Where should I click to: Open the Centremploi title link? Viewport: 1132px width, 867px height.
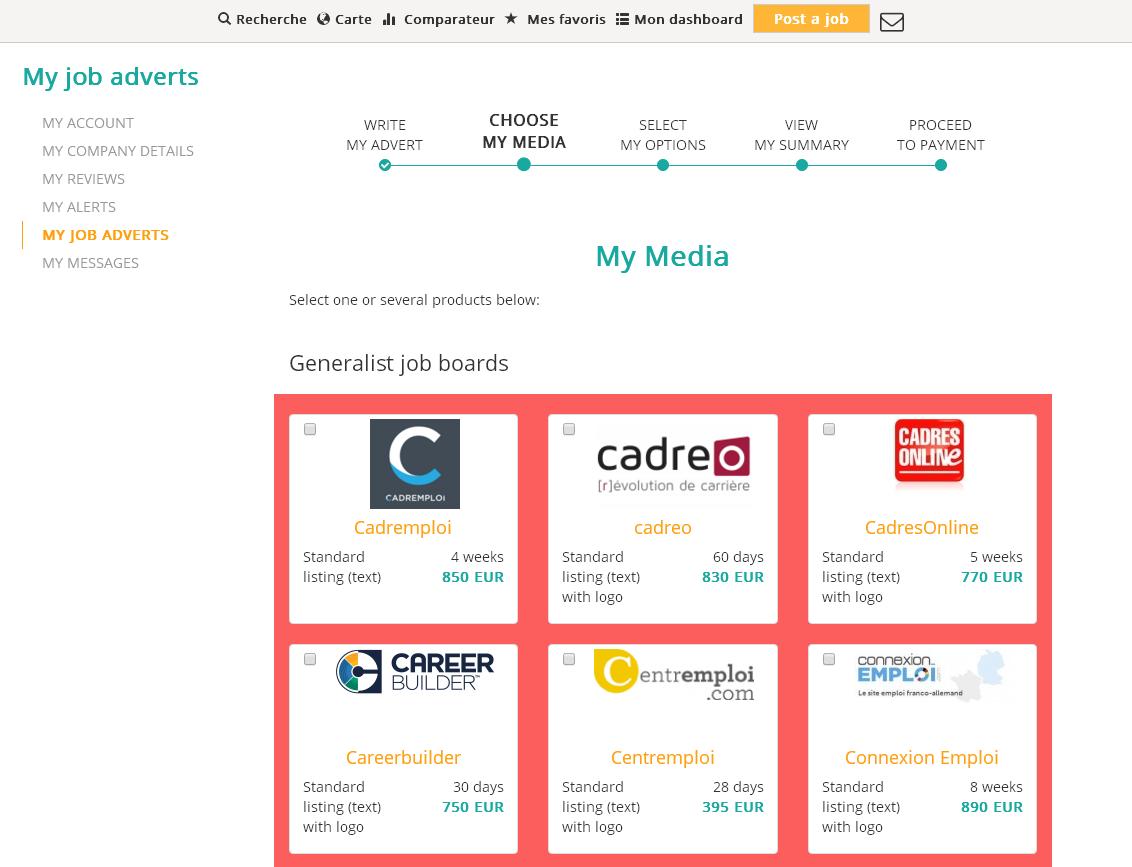point(663,757)
